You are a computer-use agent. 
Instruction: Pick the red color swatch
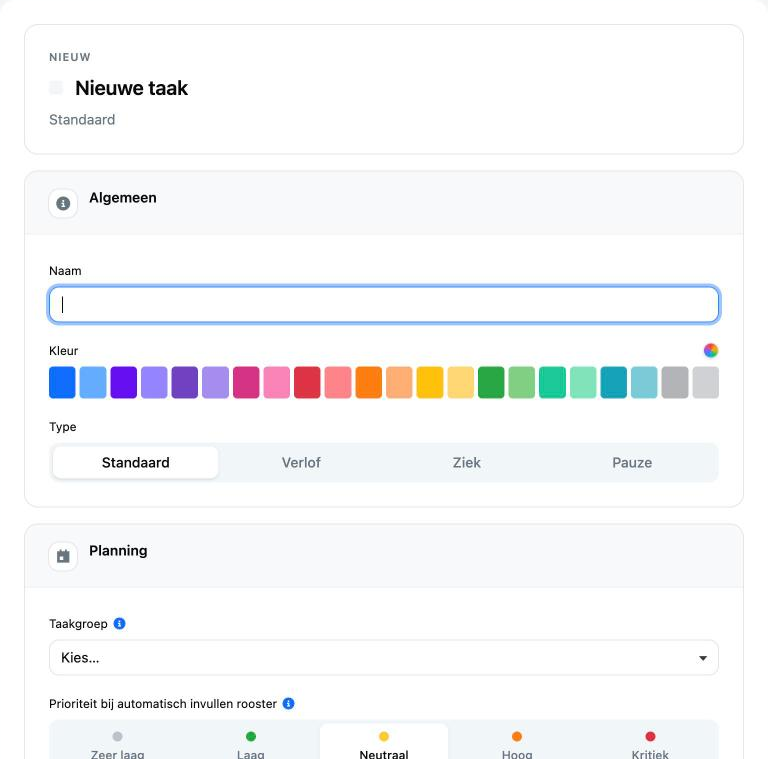pos(307,382)
